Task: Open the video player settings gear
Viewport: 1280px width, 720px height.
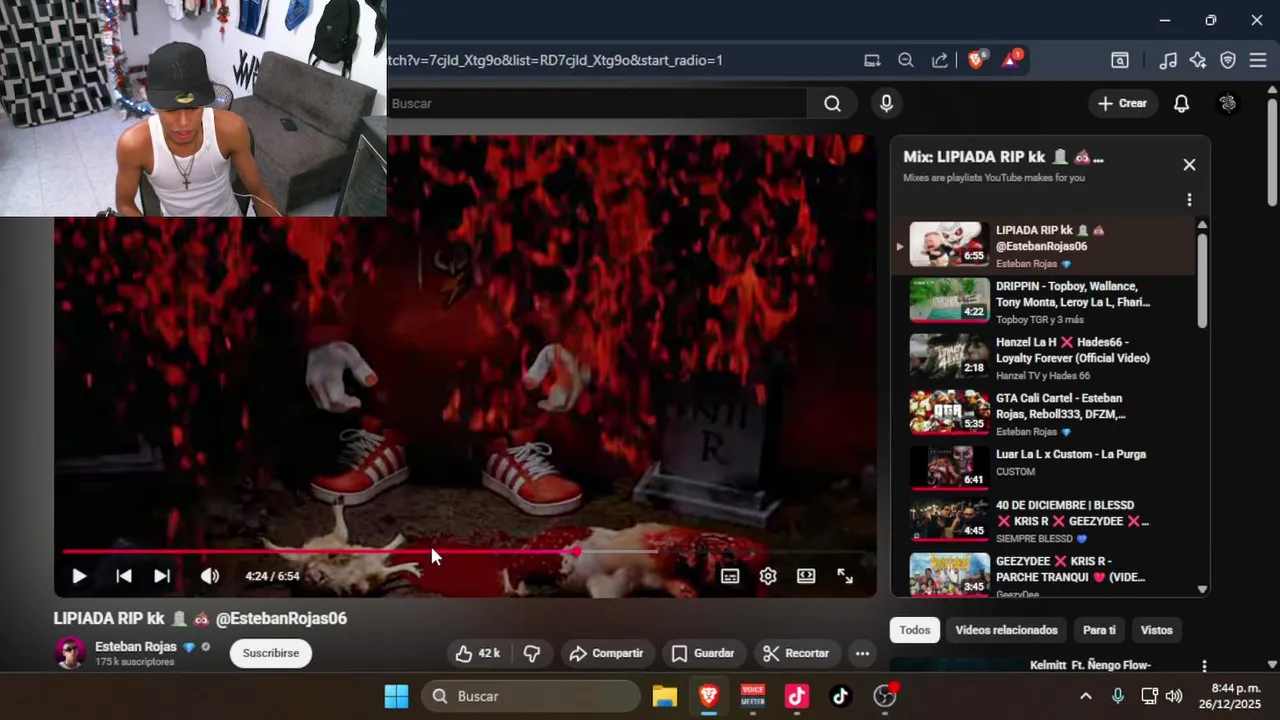Action: point(768,576)
